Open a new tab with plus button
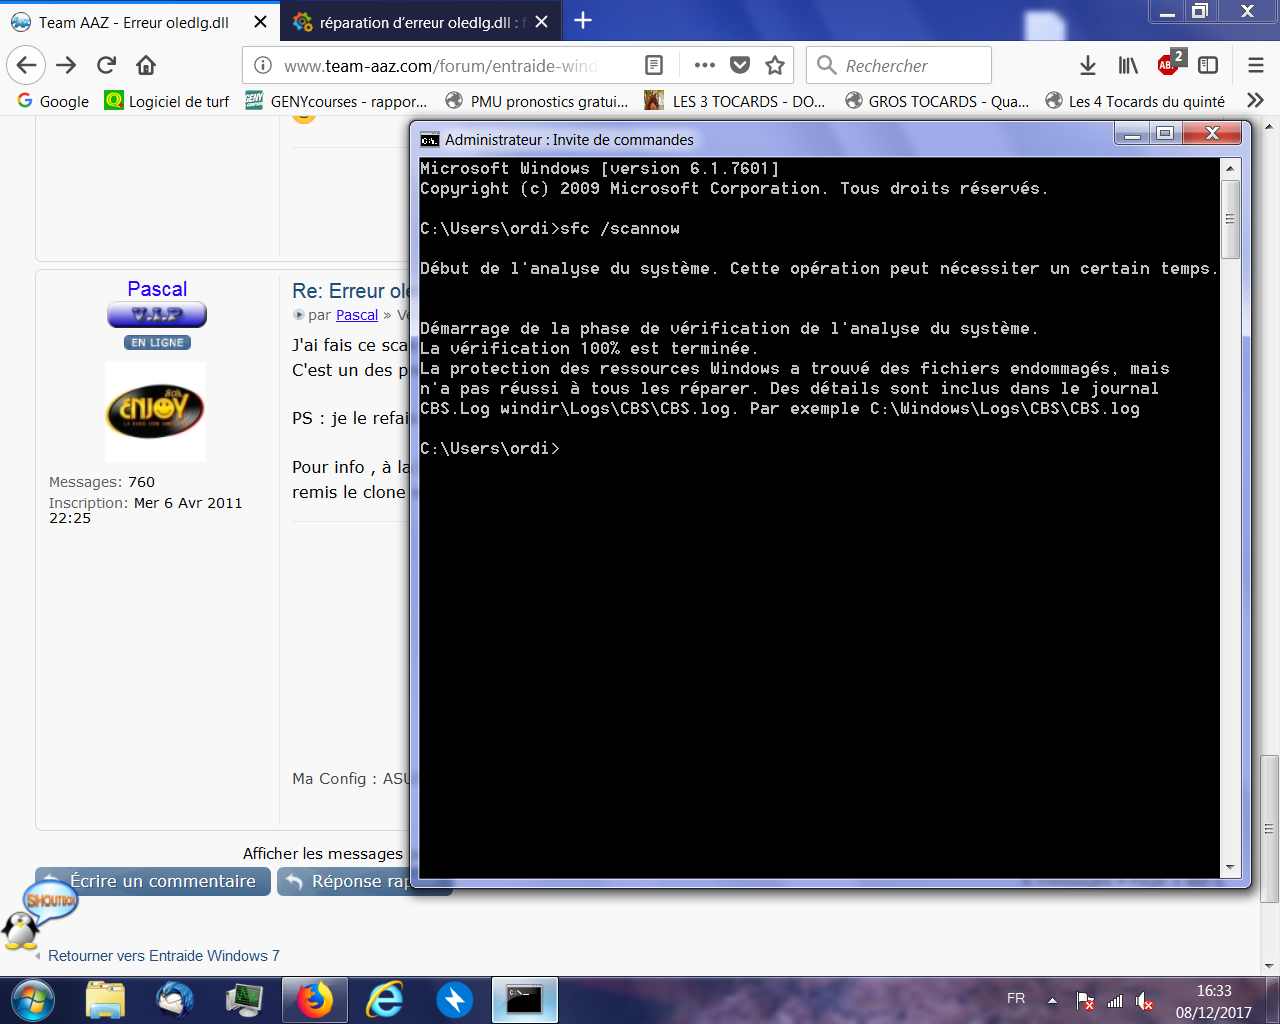 click(583, 21)
